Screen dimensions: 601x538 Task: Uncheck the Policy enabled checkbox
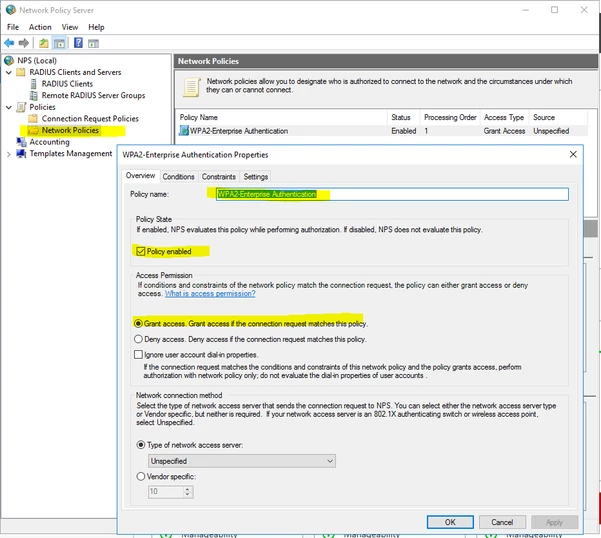point(140,251)
